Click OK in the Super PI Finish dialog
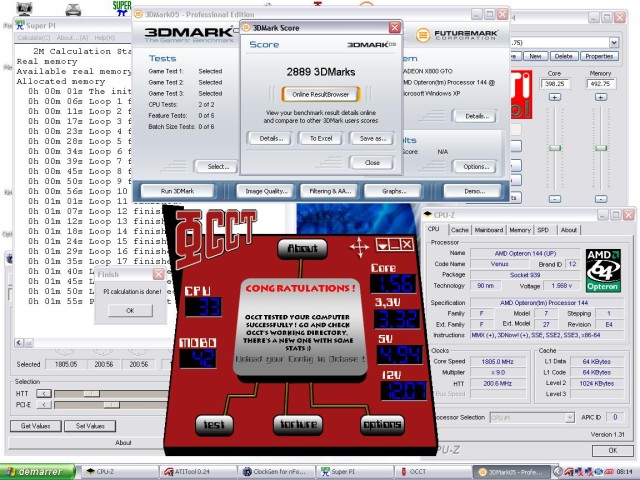This screenshot has height=480, width=640. pos(130,311)
